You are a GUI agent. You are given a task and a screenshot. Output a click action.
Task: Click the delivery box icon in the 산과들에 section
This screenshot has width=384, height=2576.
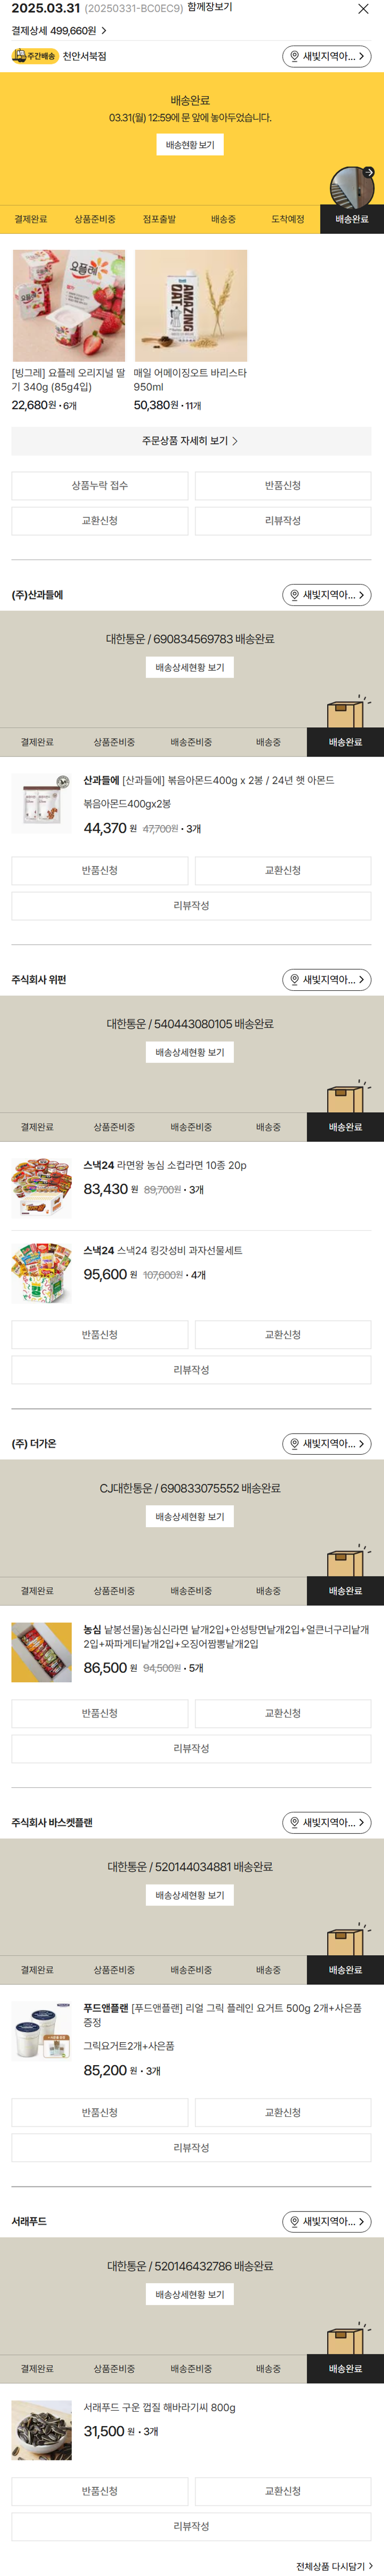(346, 711)
